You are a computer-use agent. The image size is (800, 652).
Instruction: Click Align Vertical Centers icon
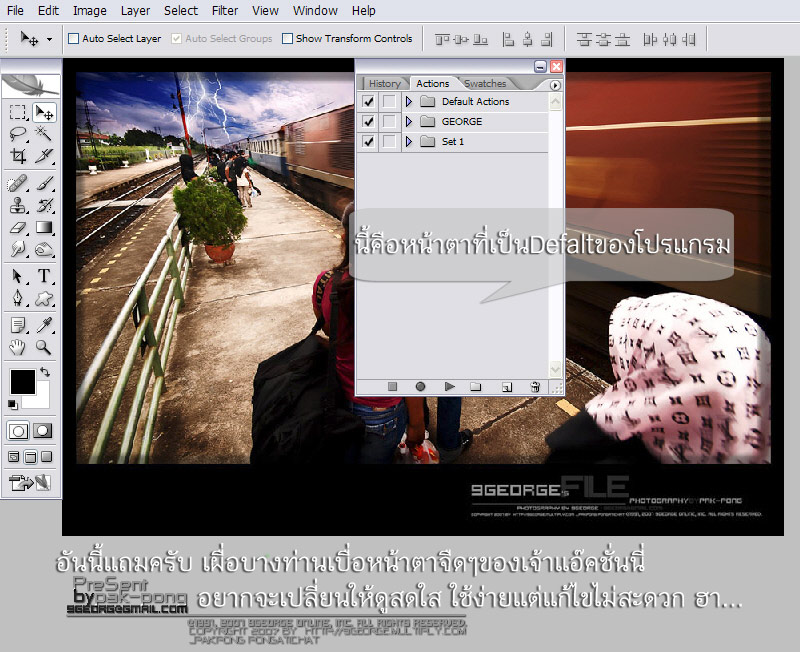461,39
